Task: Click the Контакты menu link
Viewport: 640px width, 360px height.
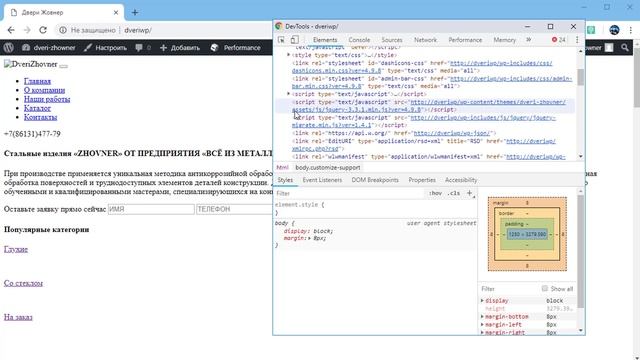Action: tap(40, 117)
